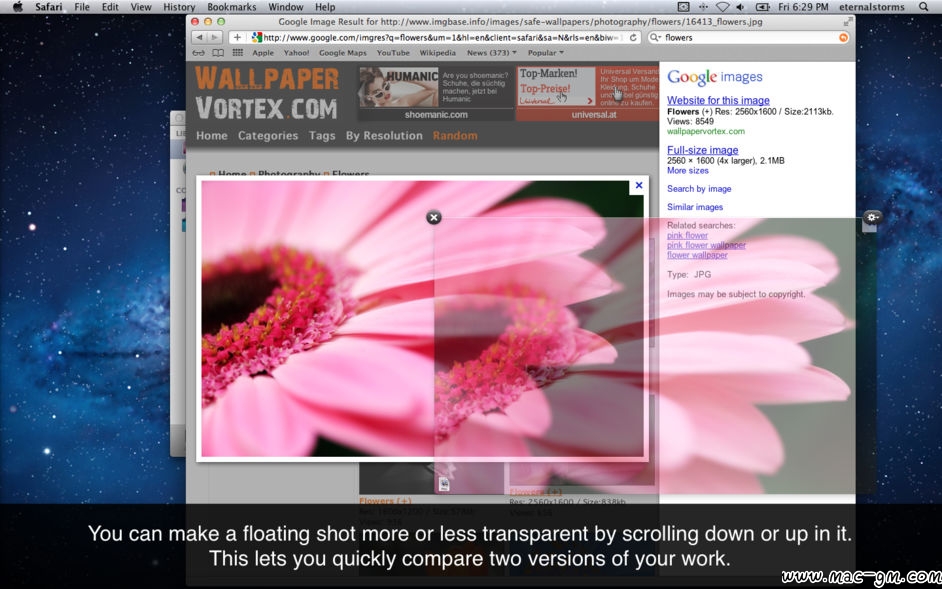
Task: Open the Random tab
Action: point(455,136)
